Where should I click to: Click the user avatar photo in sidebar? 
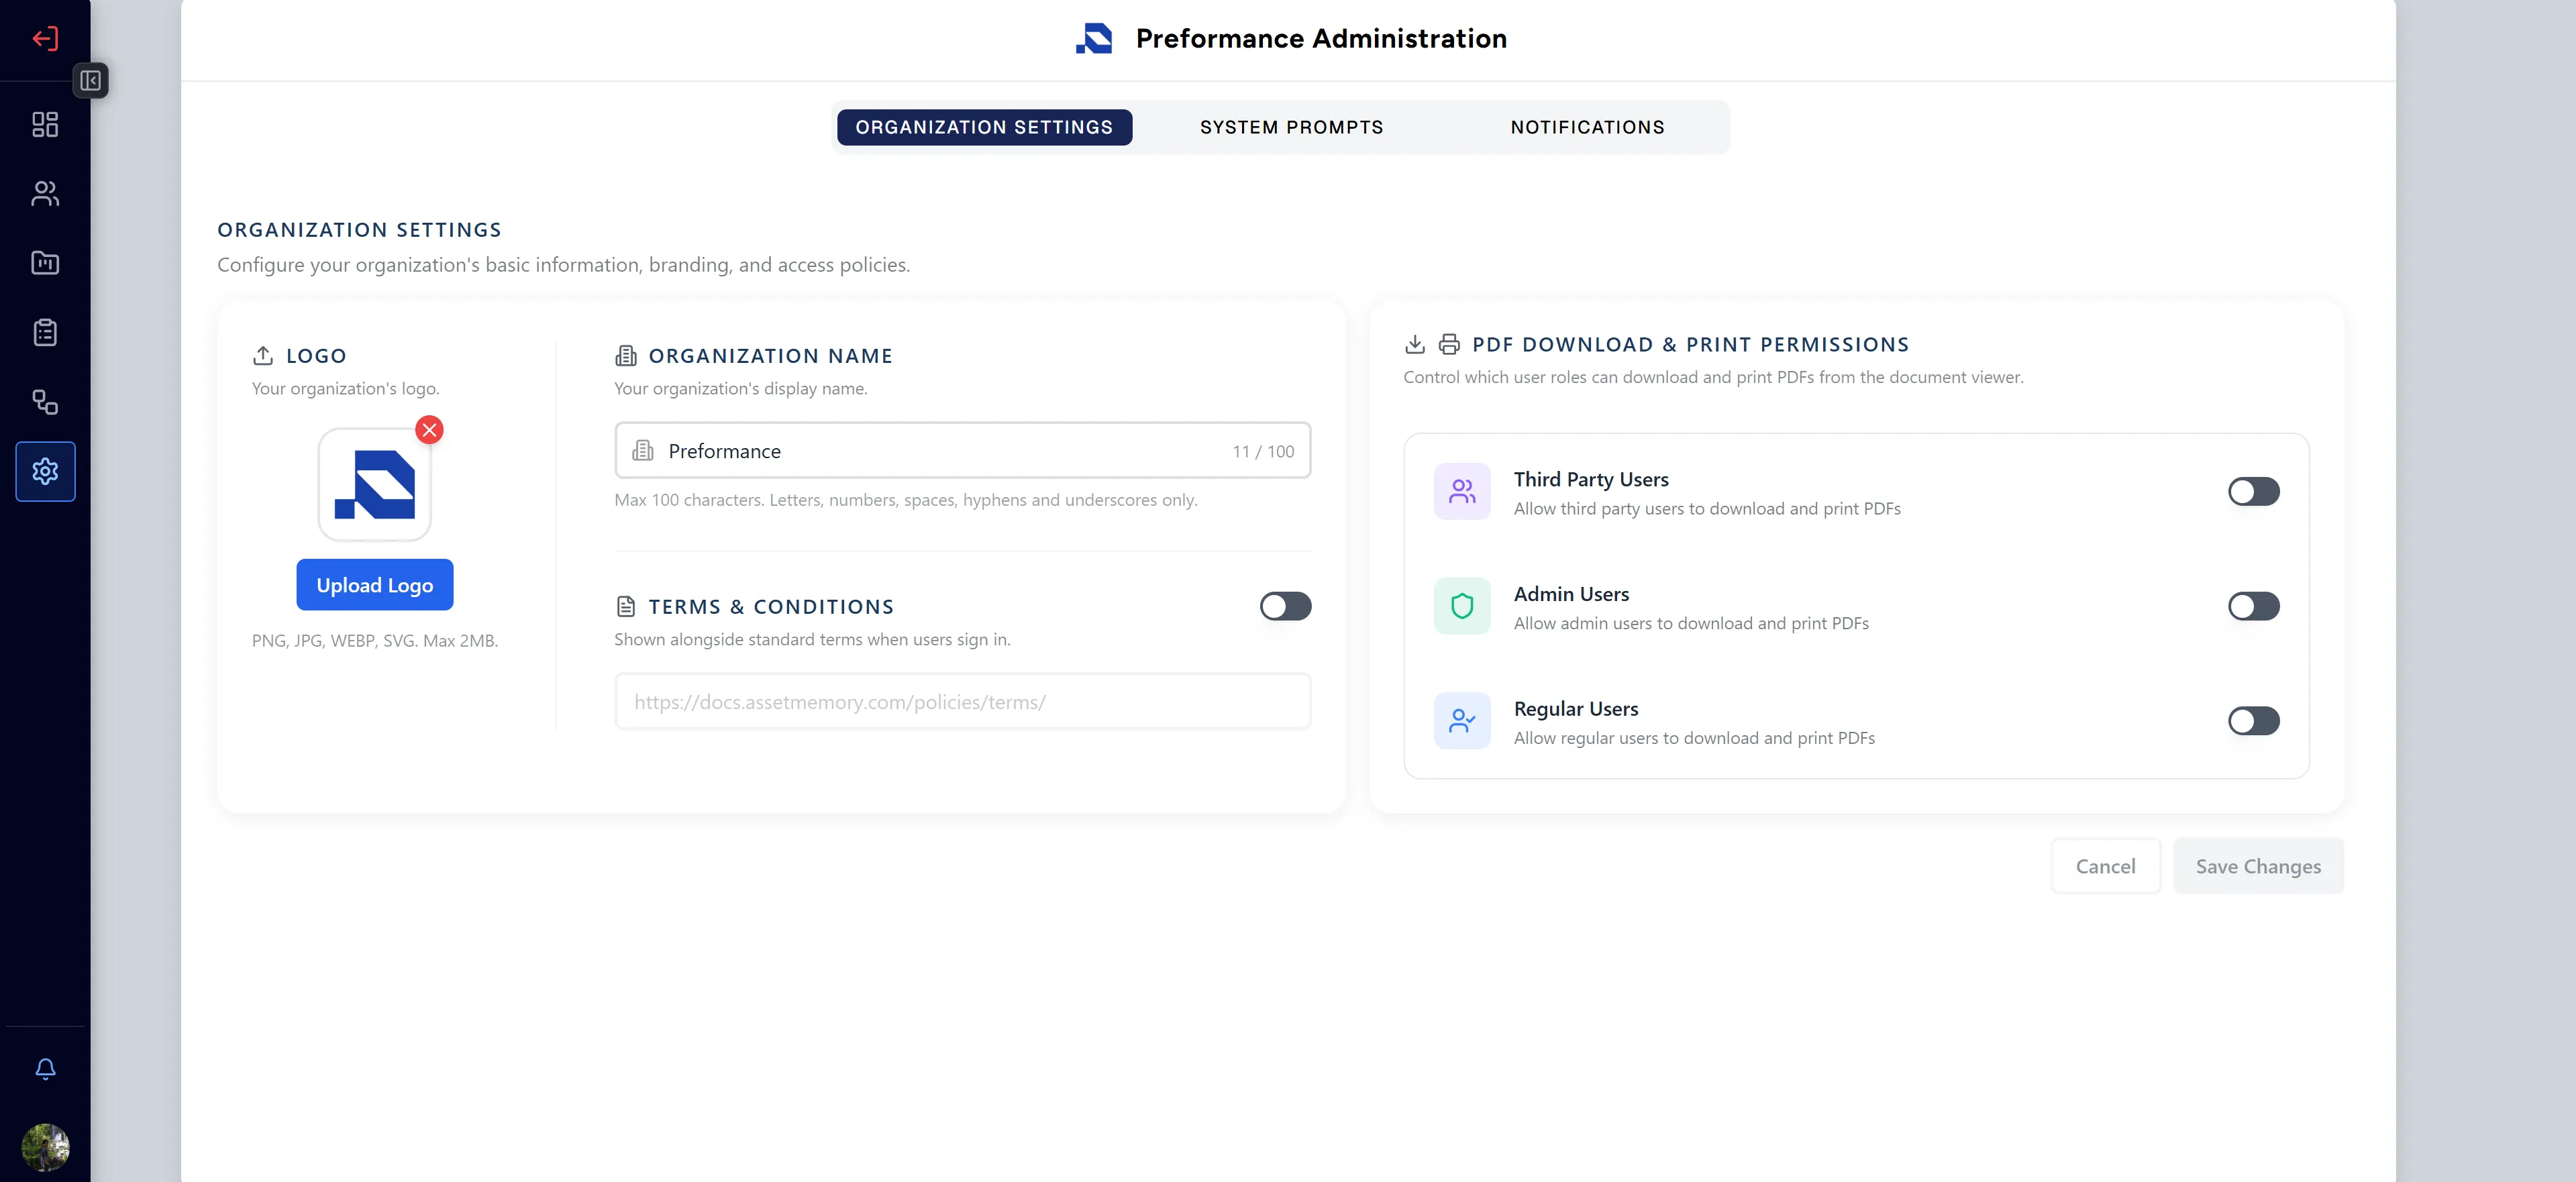pyautogui.click(x=45, y=1147)
